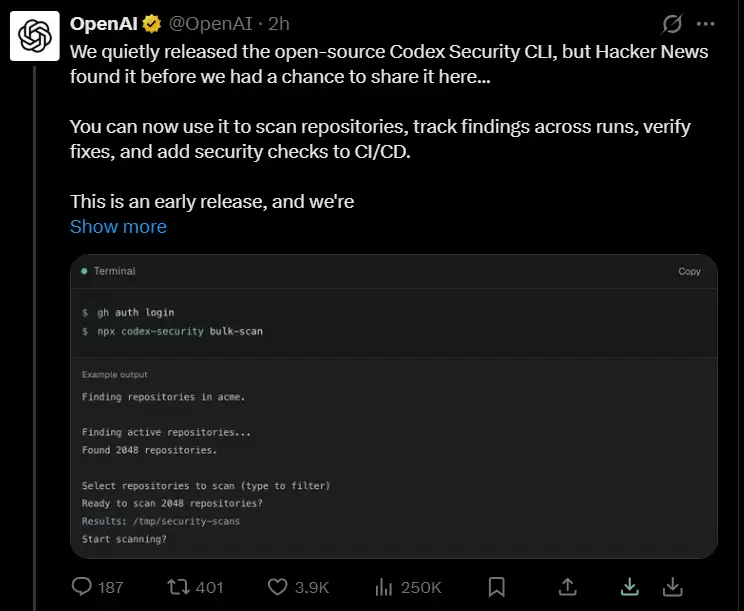Expand the post with Show more
The width and height of the screenshot is (744, 611).
(118, 227)
